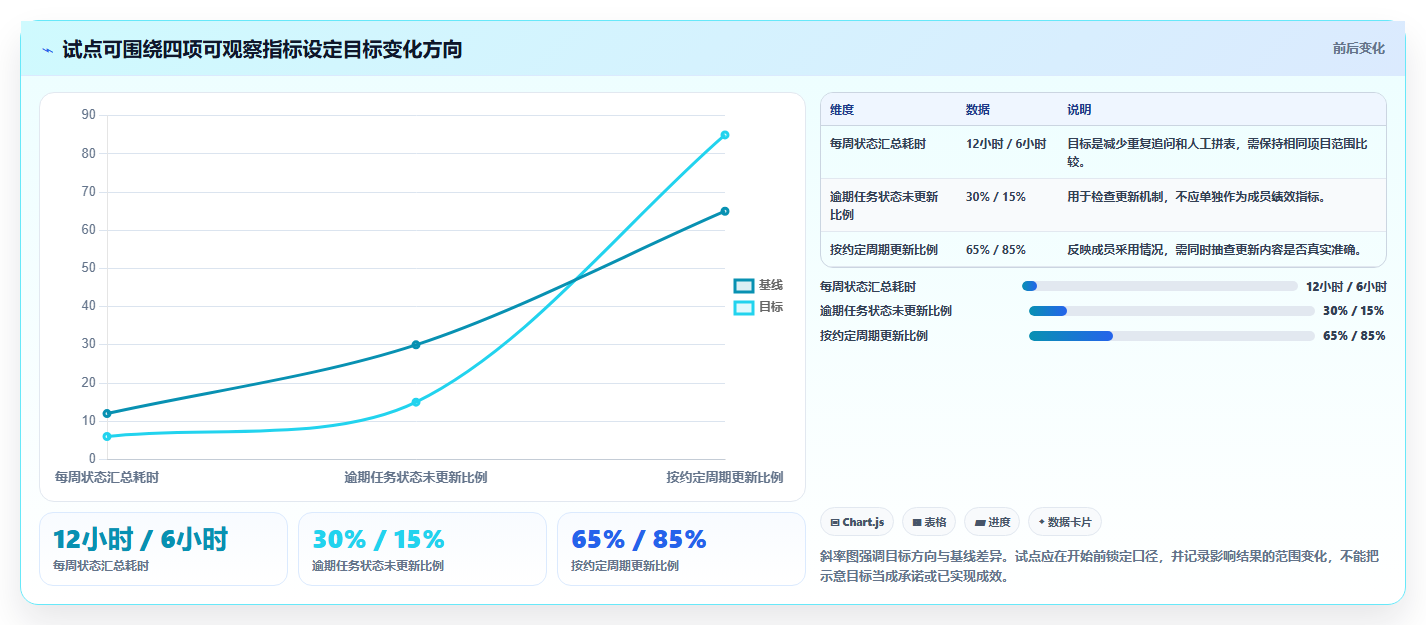1426x625 pixels.
Task: Click the lightning icon beside the title
Action: pos(48,50)
